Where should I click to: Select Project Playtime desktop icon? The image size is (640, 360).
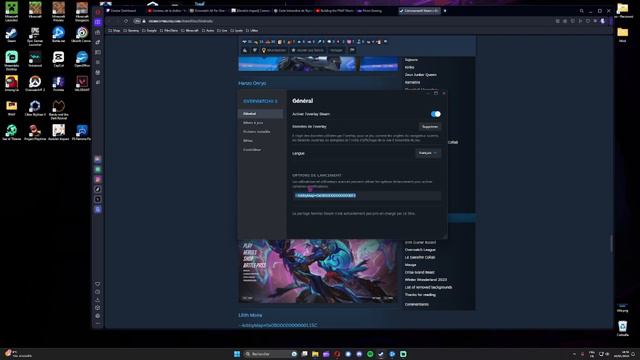pos(35,133)
